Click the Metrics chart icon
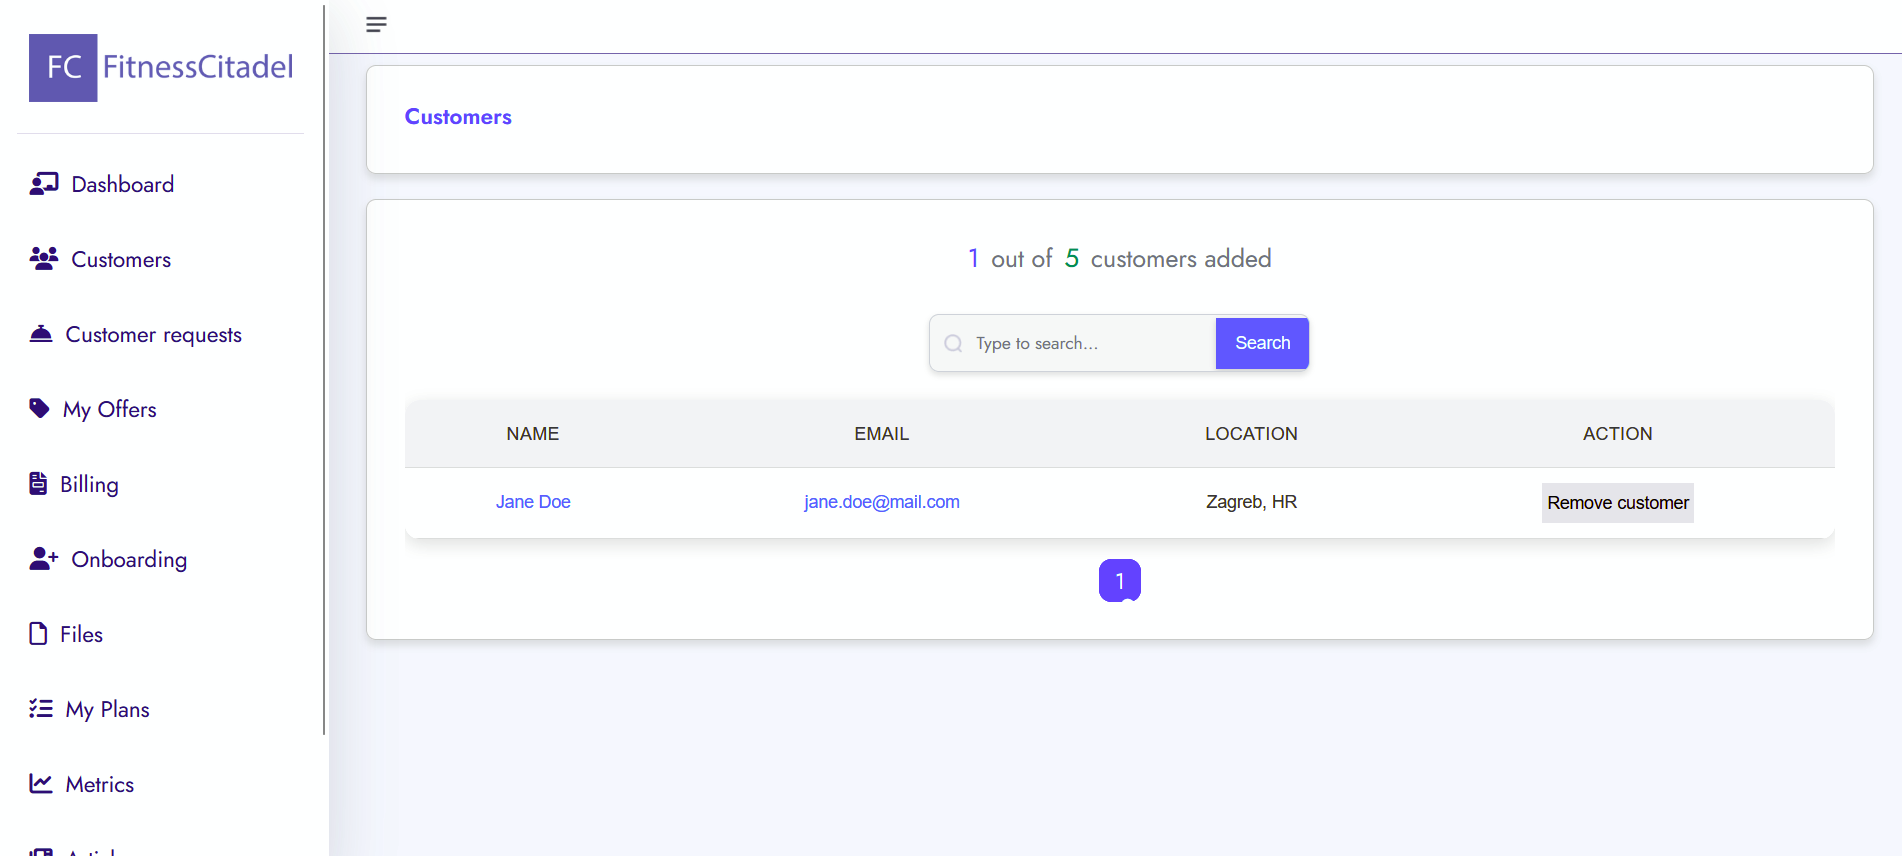The image size is (1902, 856). [41, 784]
